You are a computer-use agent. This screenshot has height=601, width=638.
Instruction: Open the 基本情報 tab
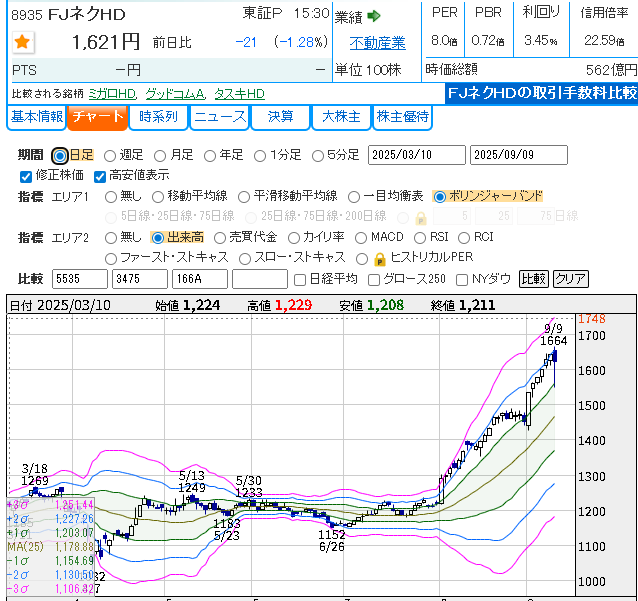tap(36, 117)
